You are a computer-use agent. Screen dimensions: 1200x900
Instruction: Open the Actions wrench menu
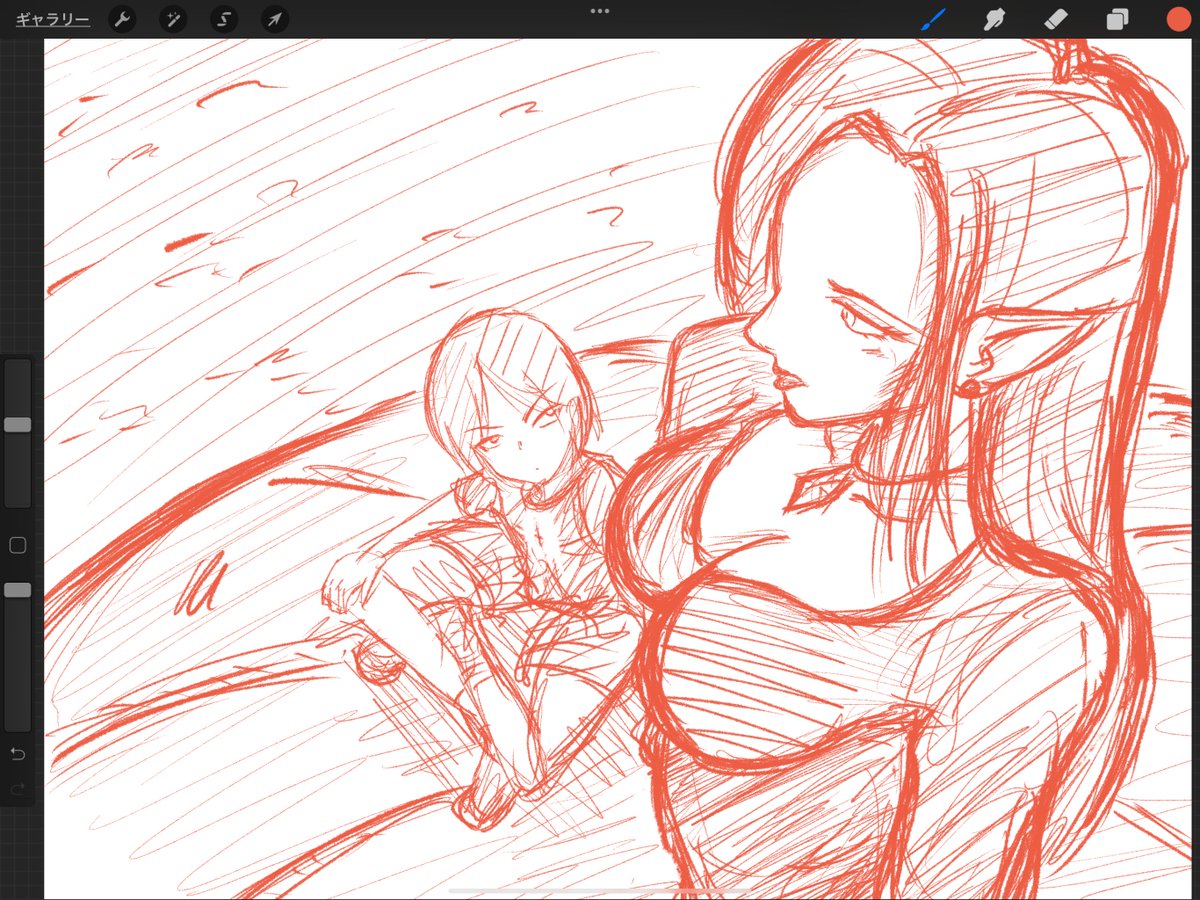coord(122,19)
